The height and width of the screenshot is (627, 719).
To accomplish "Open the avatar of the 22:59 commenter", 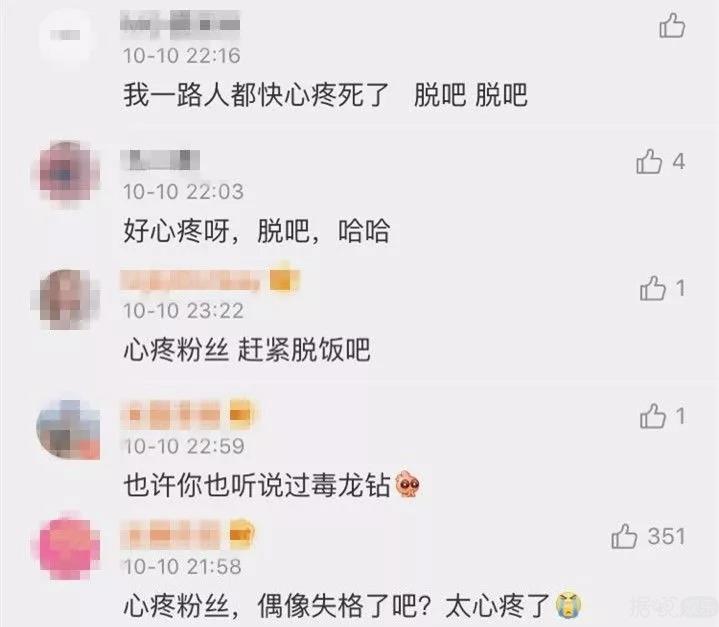I will 69,429.
